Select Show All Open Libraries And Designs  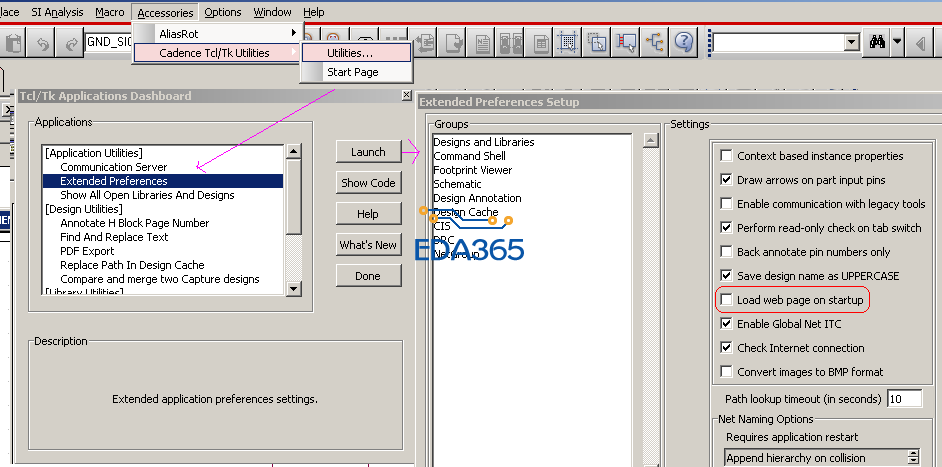(147, 195)
